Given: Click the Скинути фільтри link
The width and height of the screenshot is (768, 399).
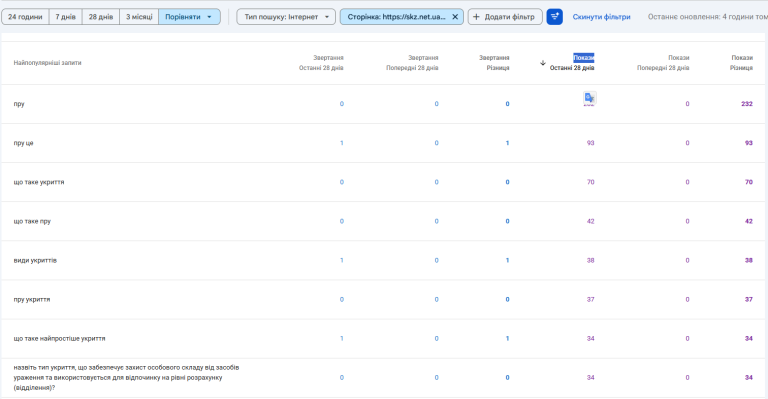Looking at the screenshot, I should pyautogui.click(x=601, y=17).
